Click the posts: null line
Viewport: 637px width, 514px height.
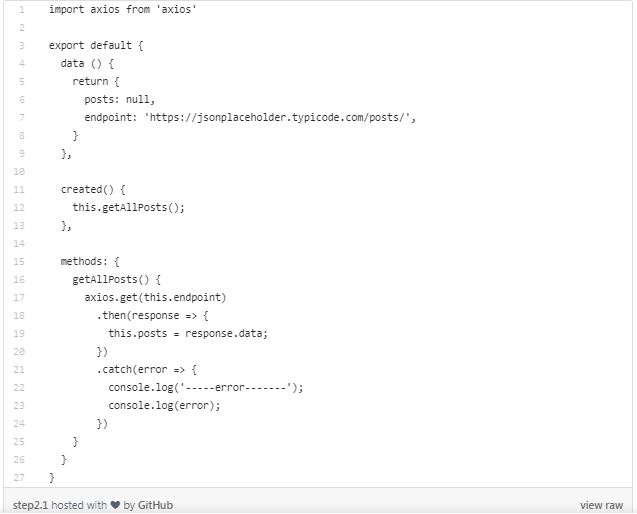pos(122,100)
